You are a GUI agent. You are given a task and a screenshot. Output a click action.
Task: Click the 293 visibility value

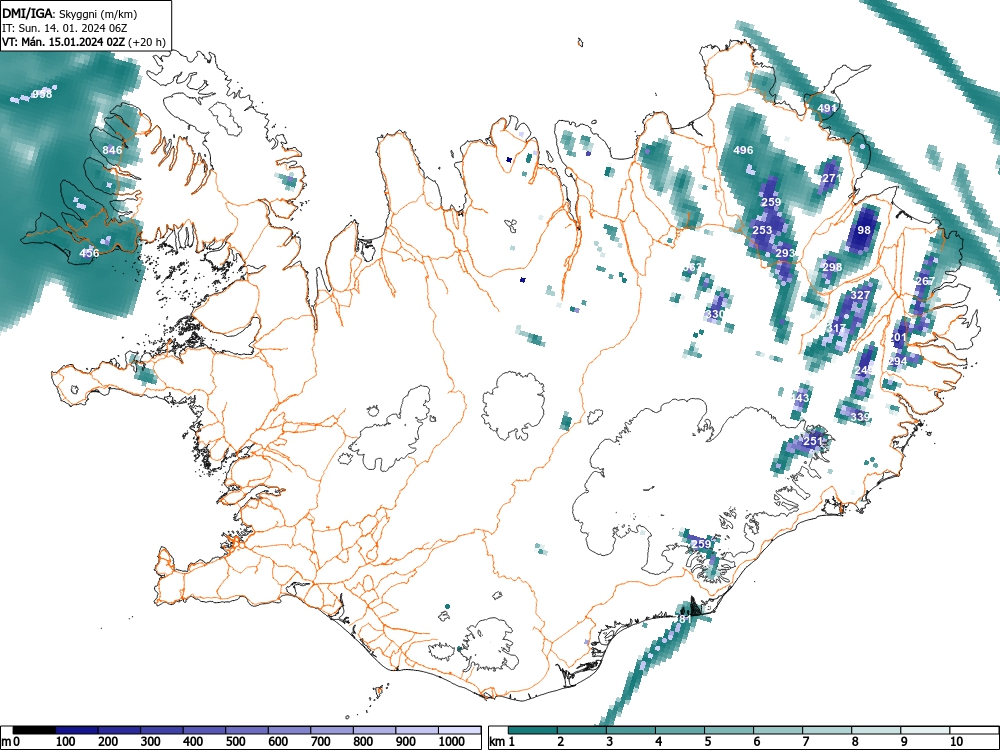785,253
